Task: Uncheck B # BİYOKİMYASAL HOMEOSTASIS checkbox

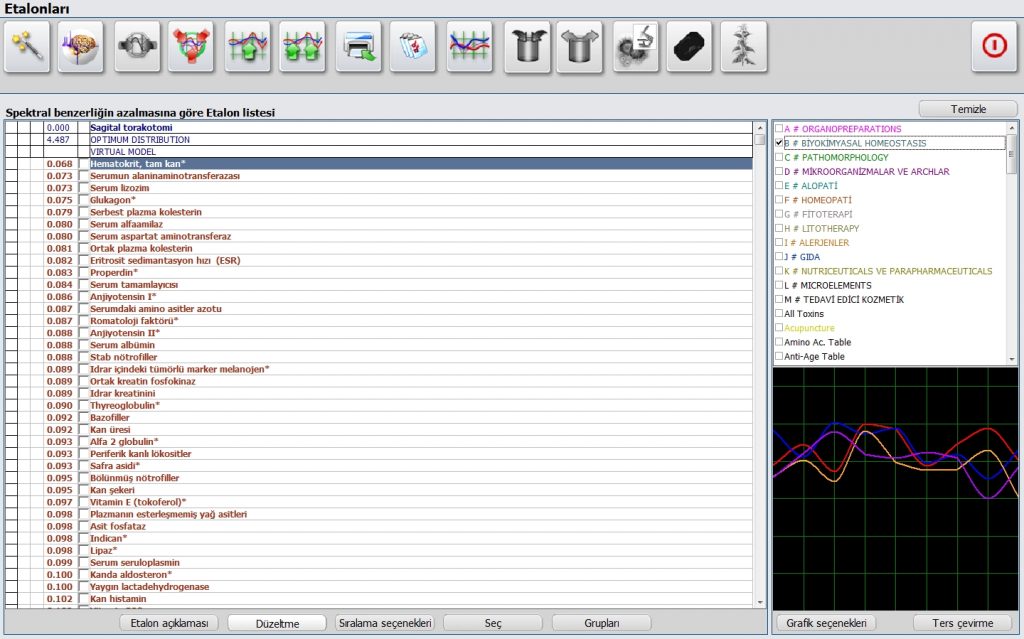Action: 779,143
